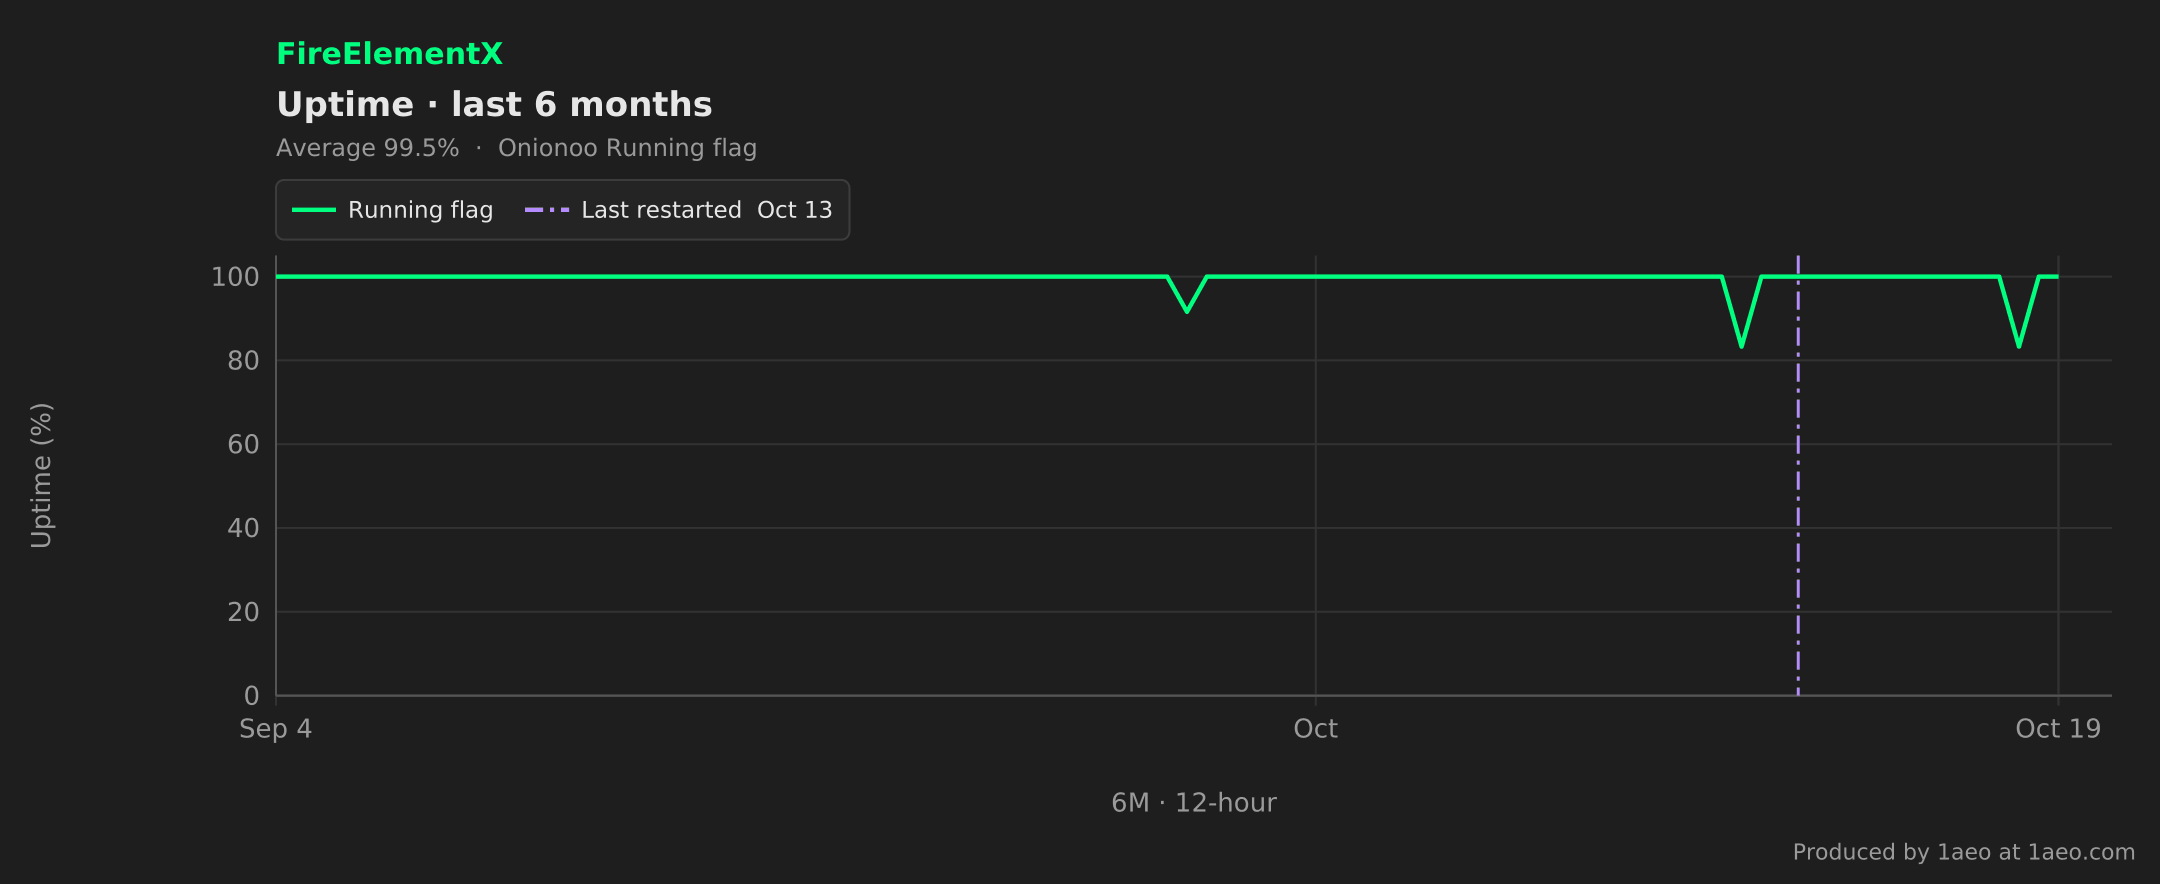Click 'Produced by 1aeo at 1aeo.com' credit
The height and width of the screenshot is (884, 2160).
tap(1963, 852)
